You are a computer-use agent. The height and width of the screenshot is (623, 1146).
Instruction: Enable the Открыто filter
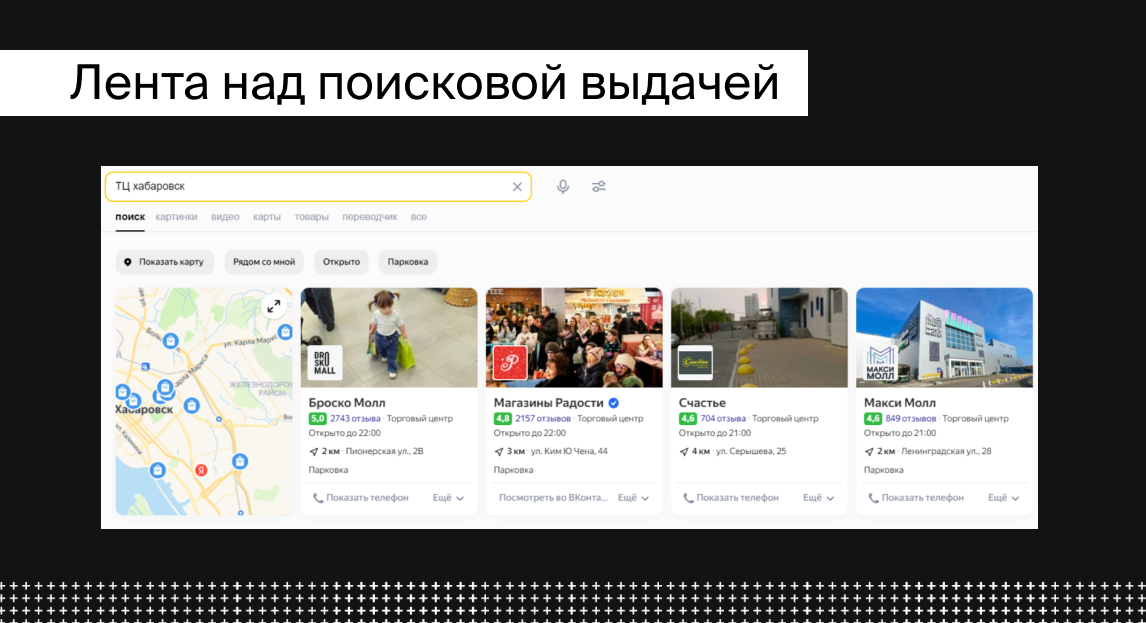click(341, 262)
